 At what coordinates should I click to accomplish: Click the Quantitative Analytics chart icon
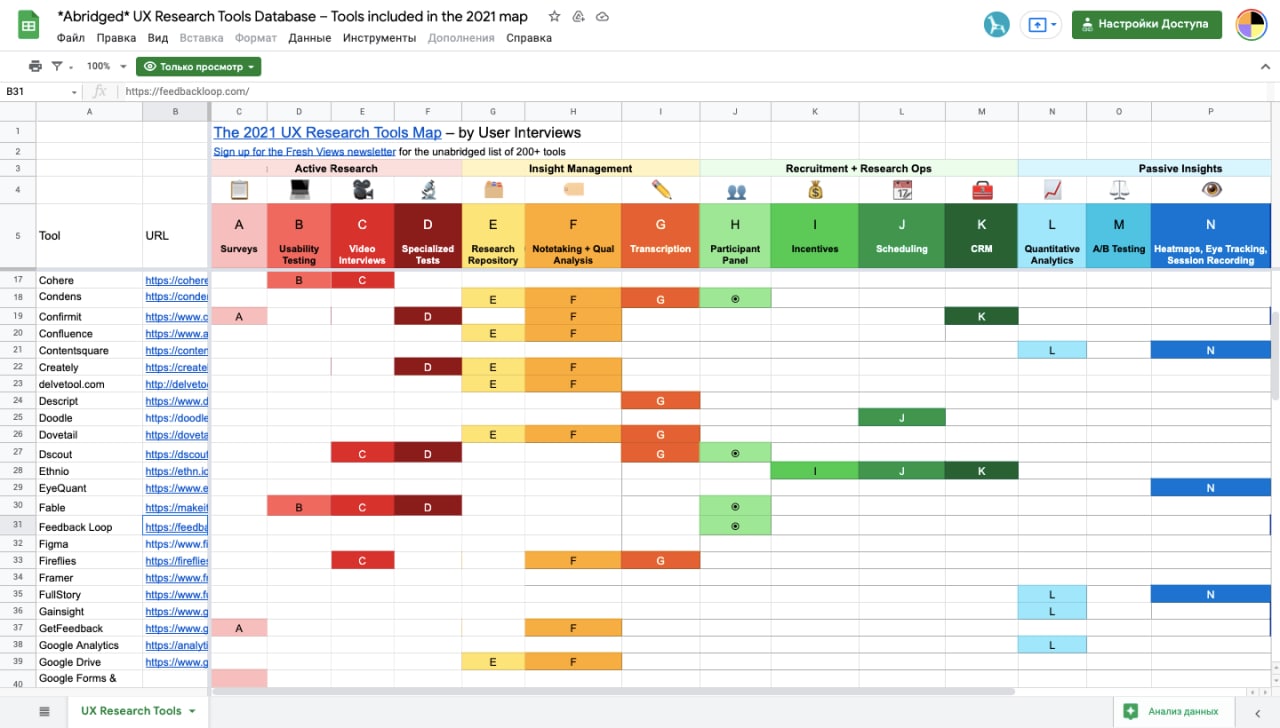click(1052, 189)
